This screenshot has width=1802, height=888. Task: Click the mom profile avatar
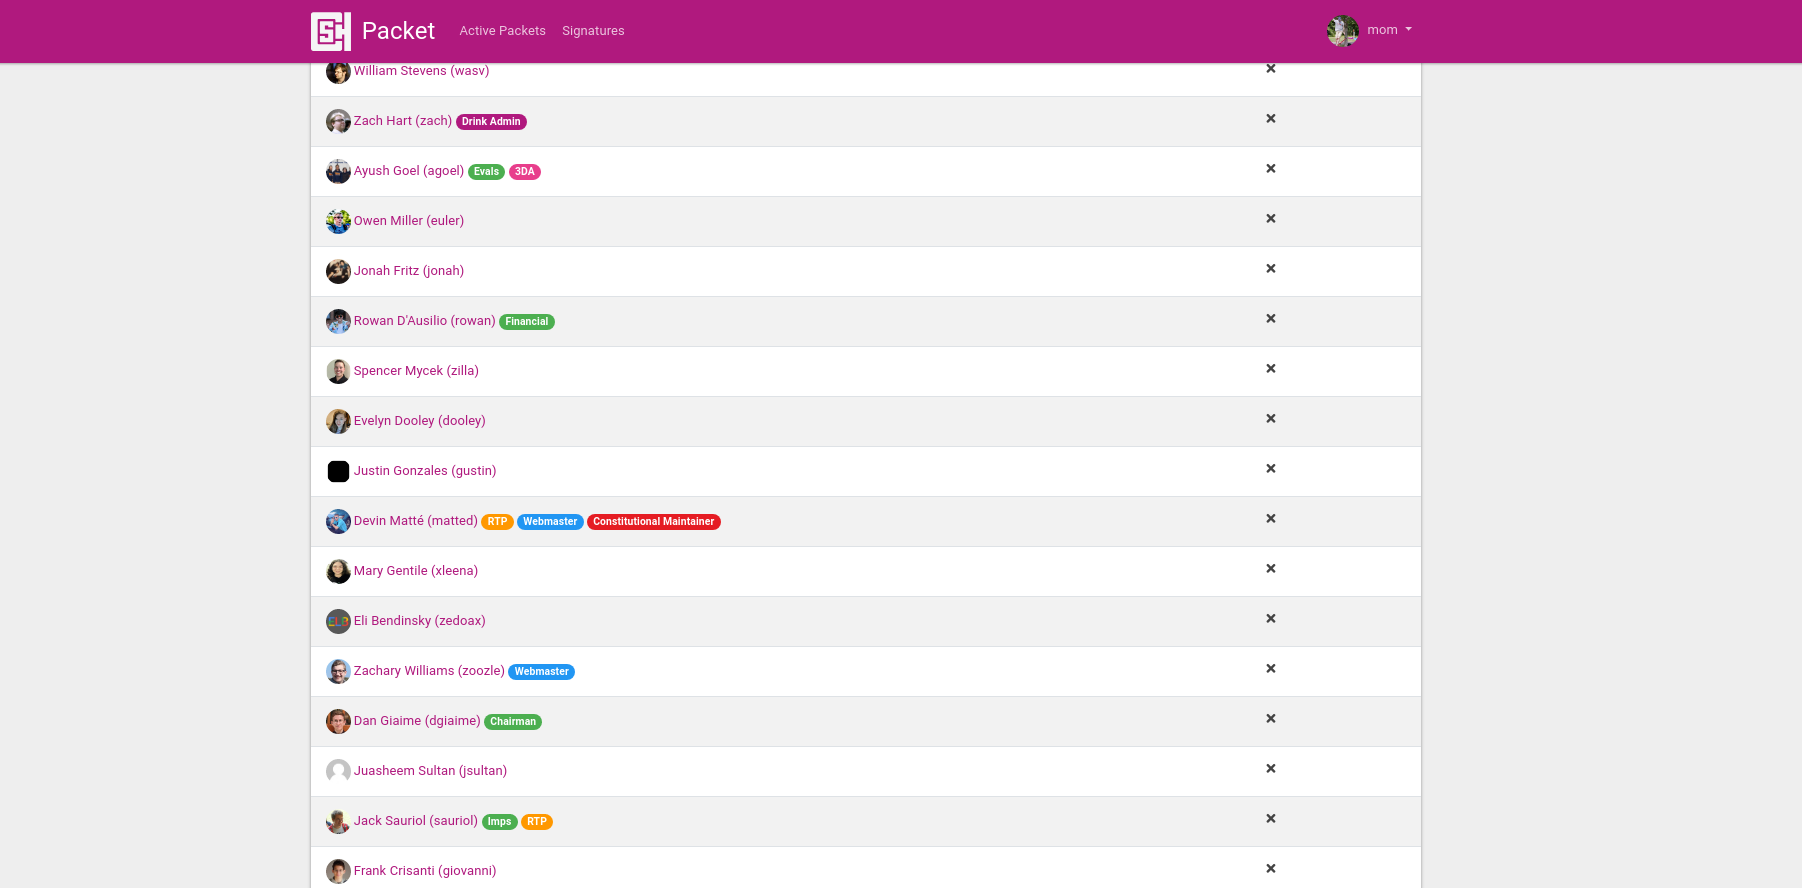(1343, 31)
